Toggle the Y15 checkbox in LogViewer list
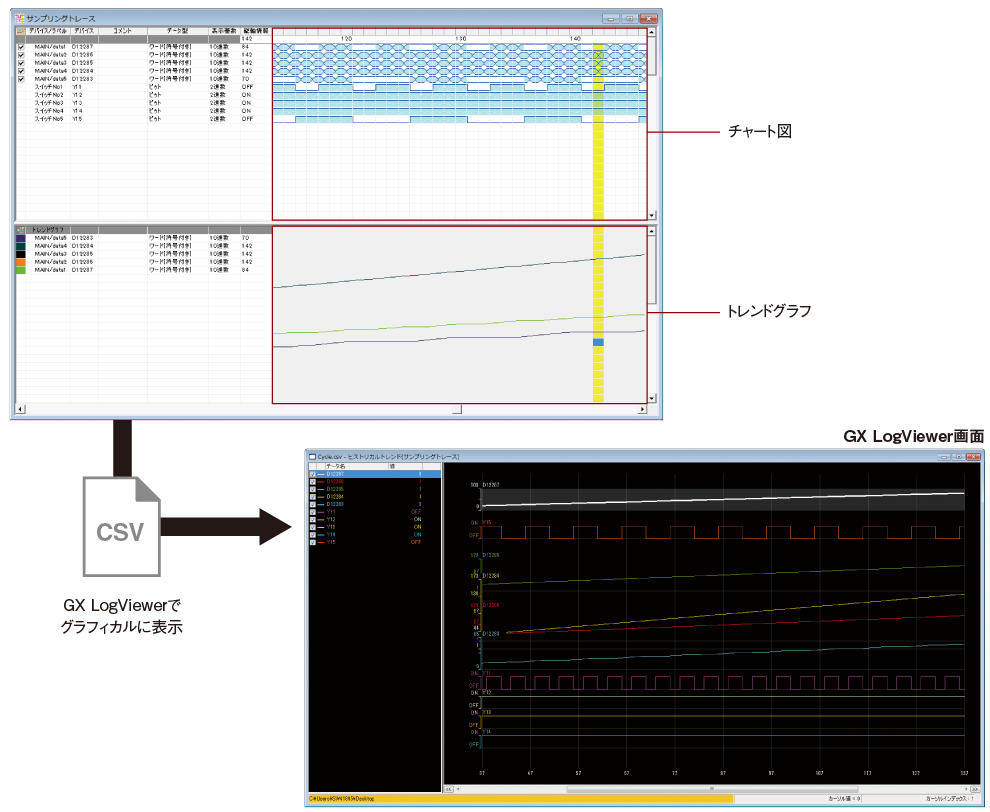The width and height of the screenshot is (990, 812). click(x=314, y=542)
